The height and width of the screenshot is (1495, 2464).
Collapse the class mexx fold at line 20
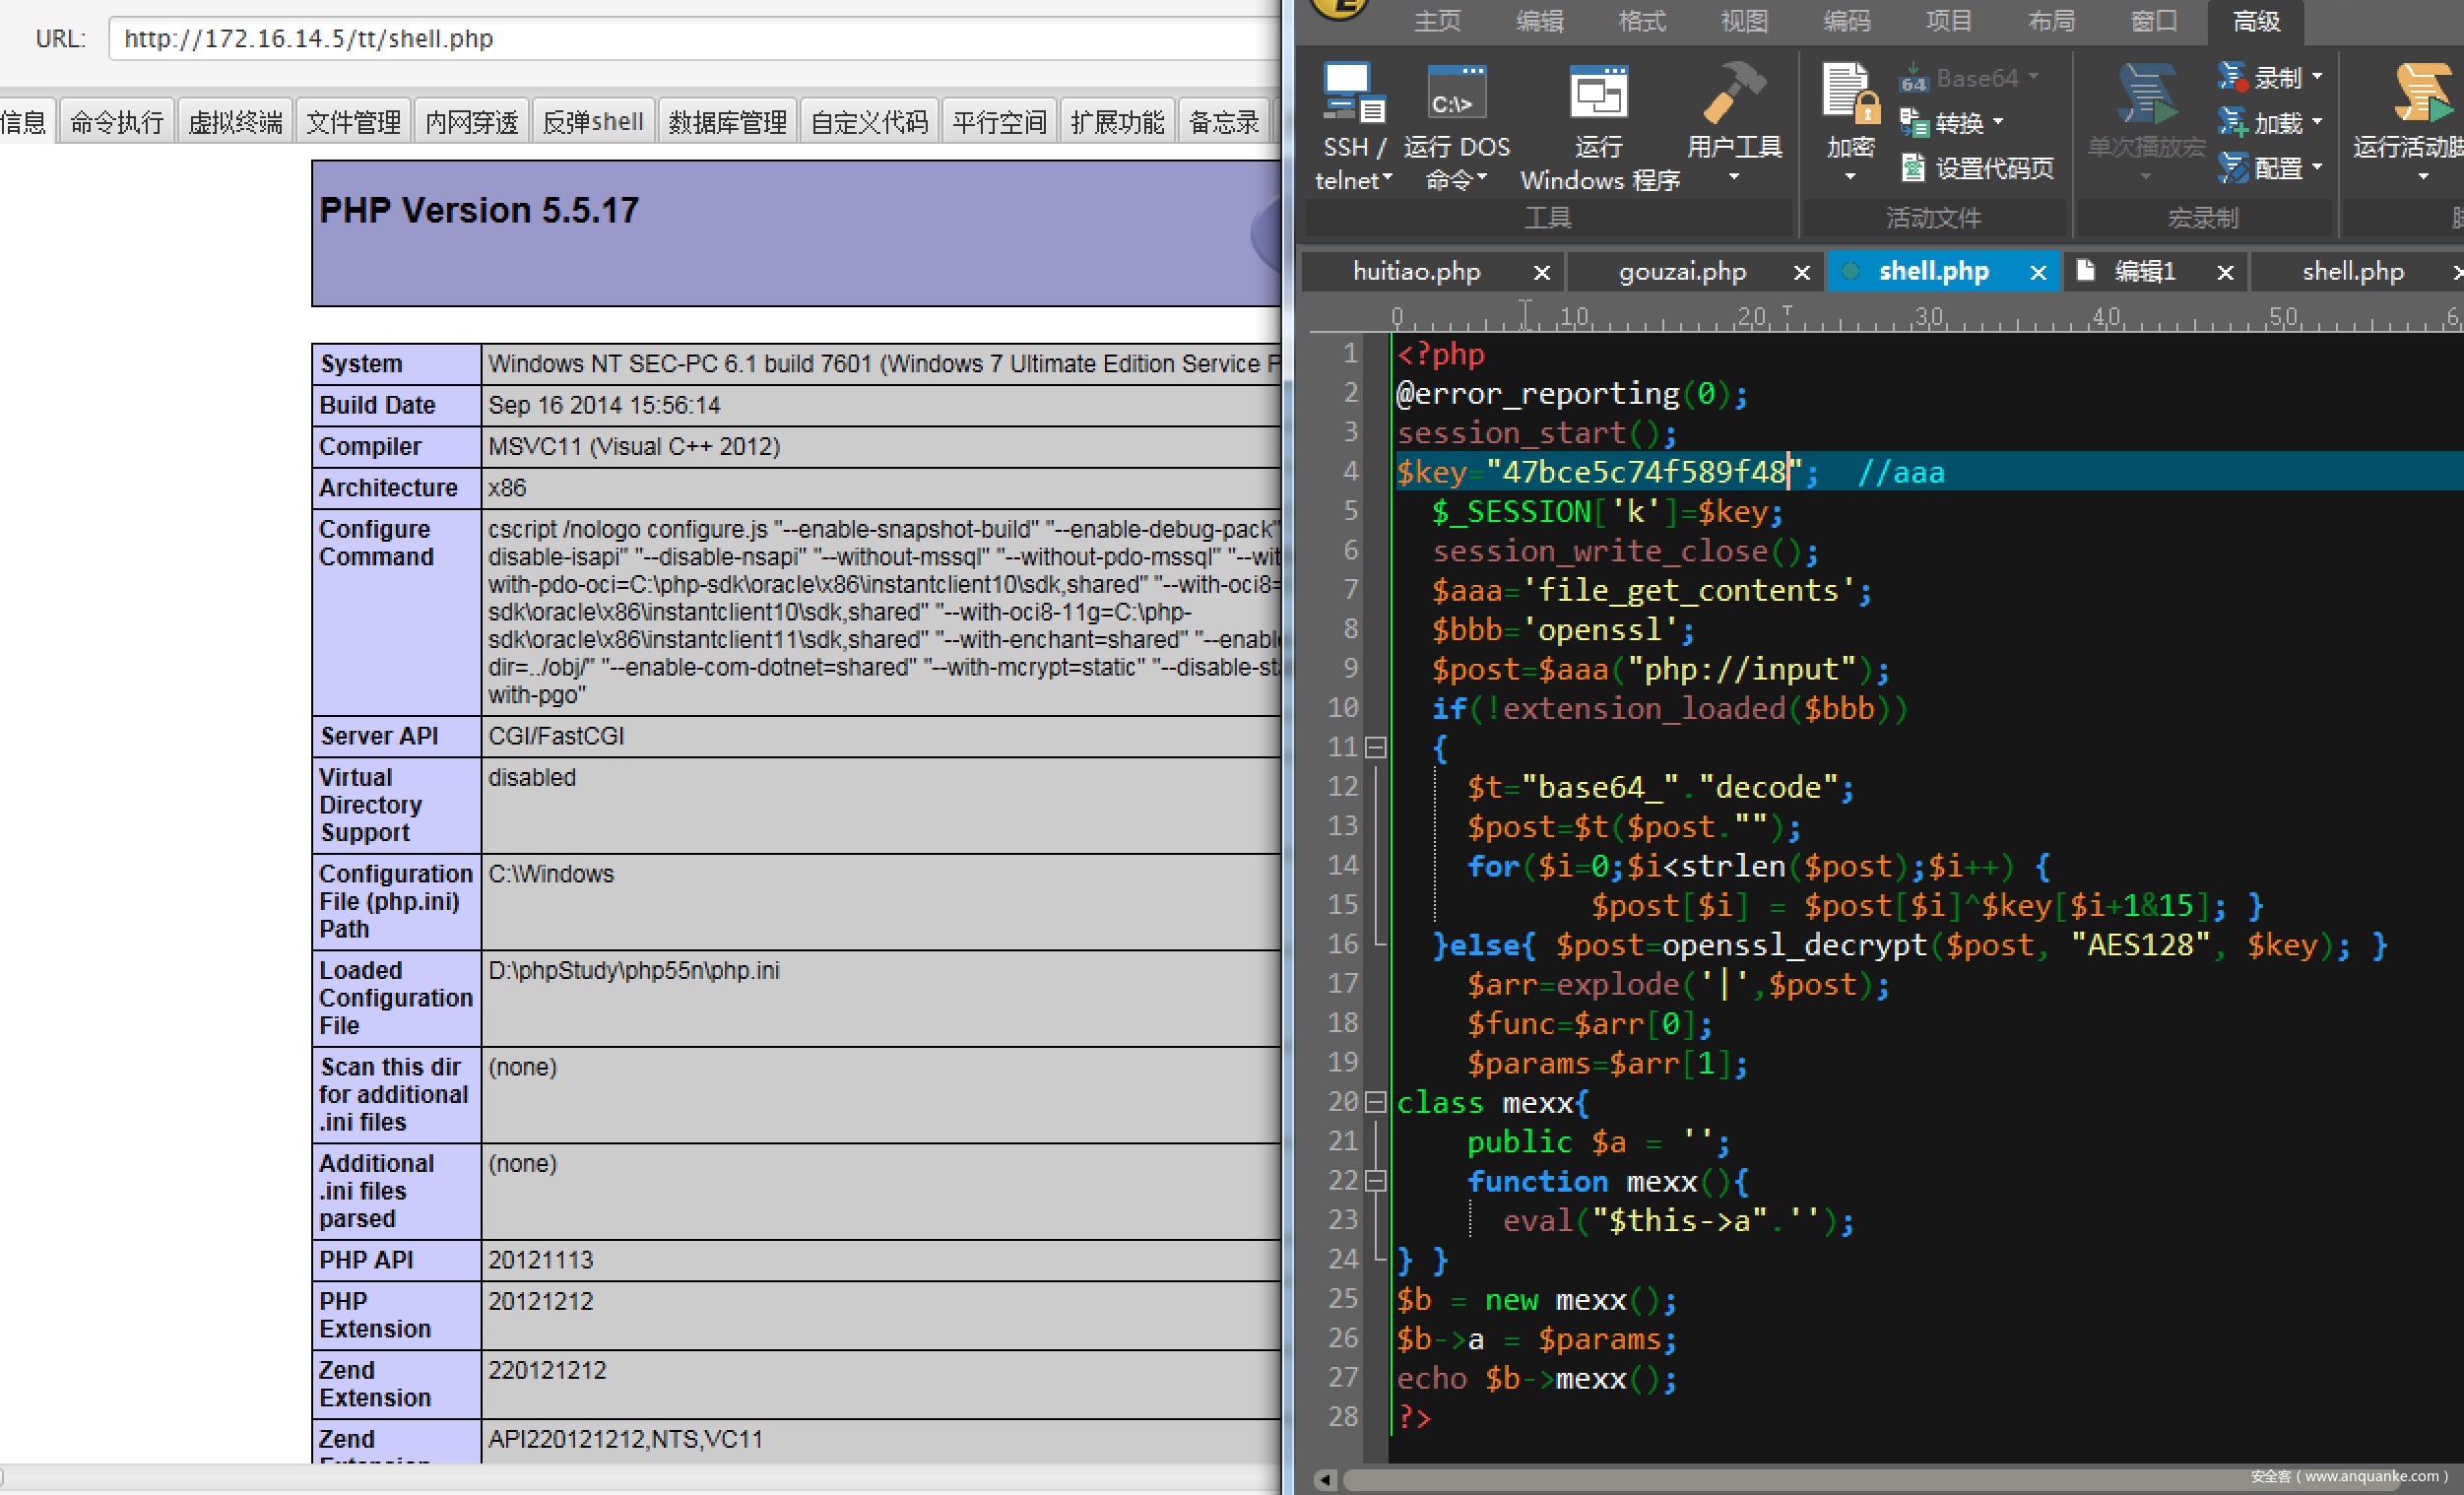(x=1376, y=1102)
